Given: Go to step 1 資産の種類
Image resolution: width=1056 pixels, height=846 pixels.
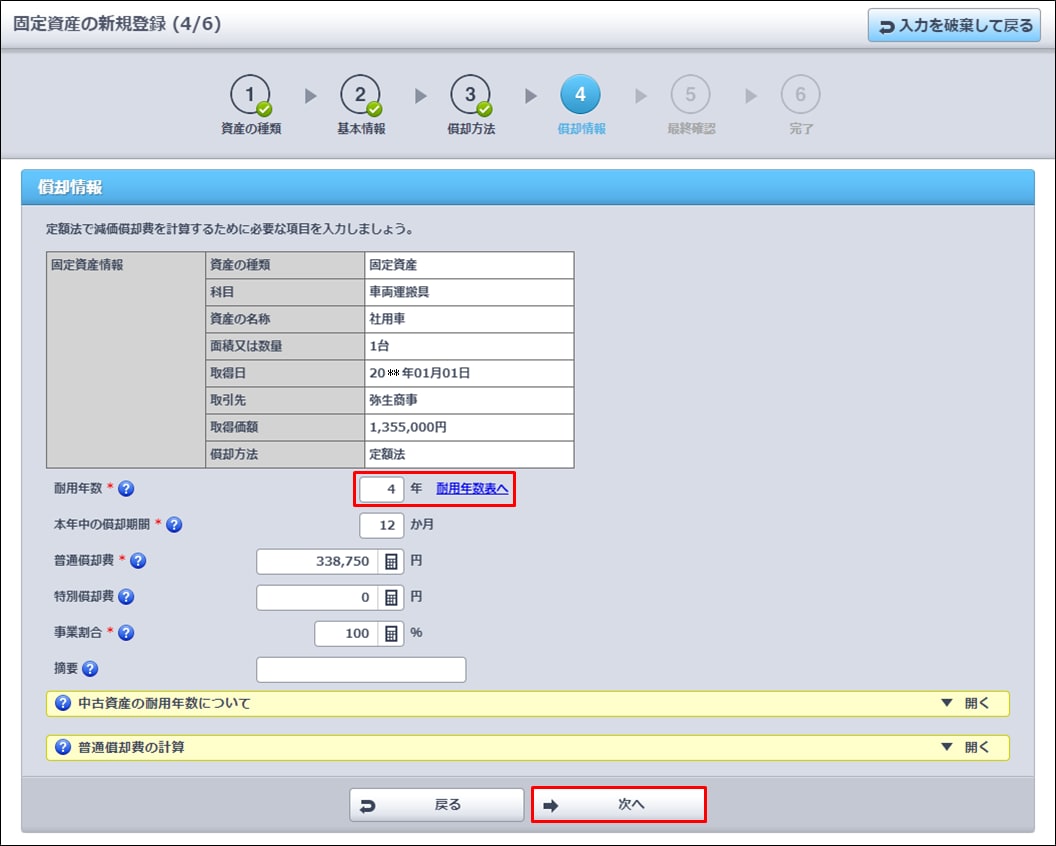Looking at the screenshot, I should (x=251, y=104).
